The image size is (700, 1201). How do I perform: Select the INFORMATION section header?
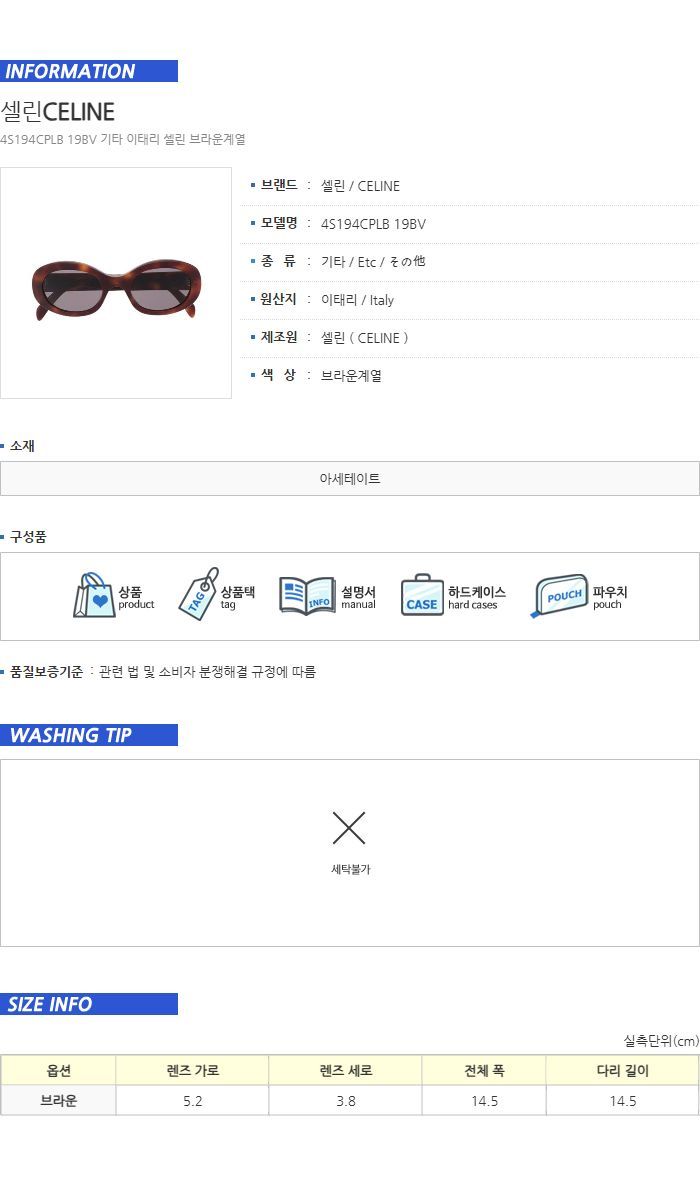point(89,71)
